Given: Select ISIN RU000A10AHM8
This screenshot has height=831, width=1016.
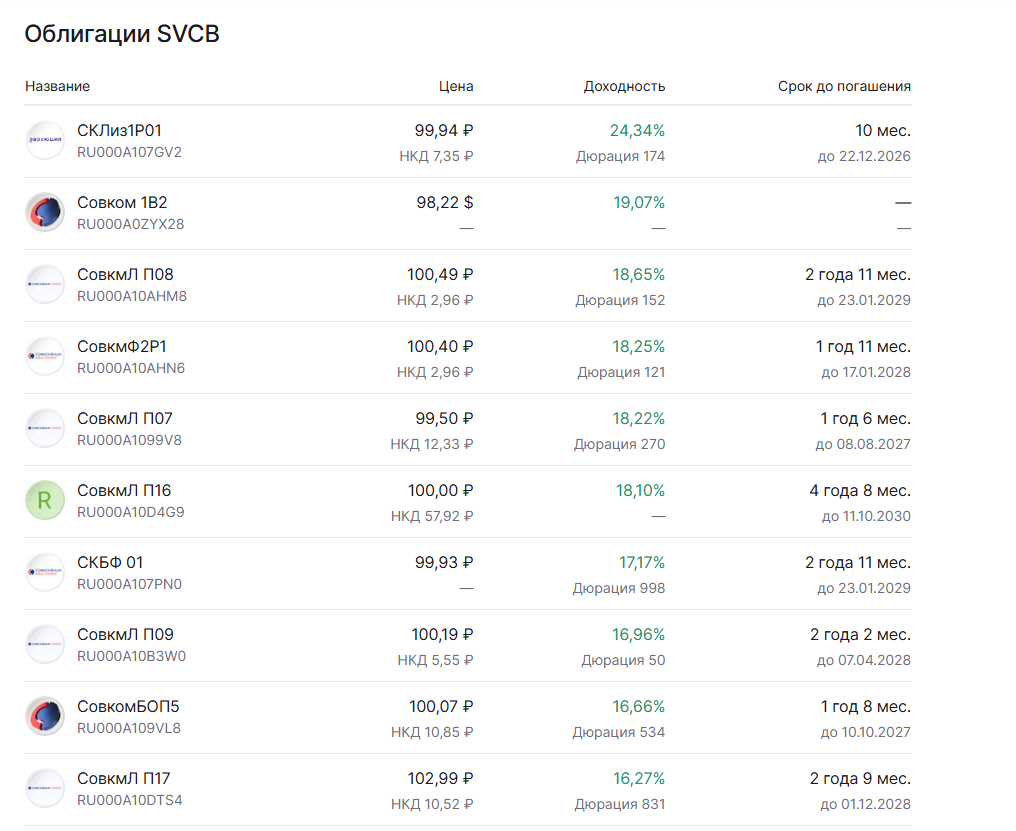Looking at the screenshot, I should pyautogui.click(x=132, y=296).
